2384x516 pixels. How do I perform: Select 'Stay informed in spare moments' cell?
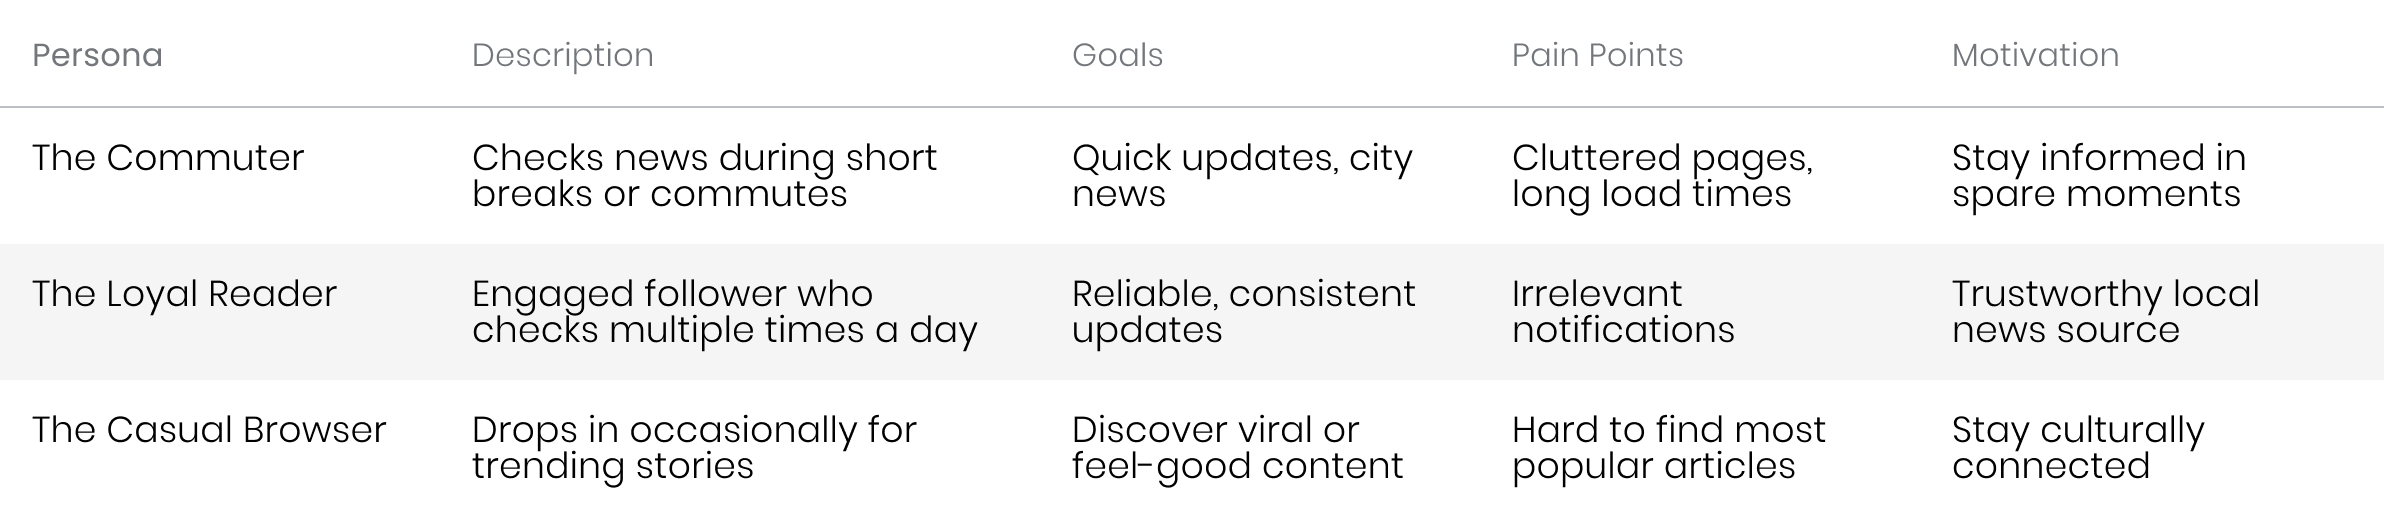[2099, 175]
